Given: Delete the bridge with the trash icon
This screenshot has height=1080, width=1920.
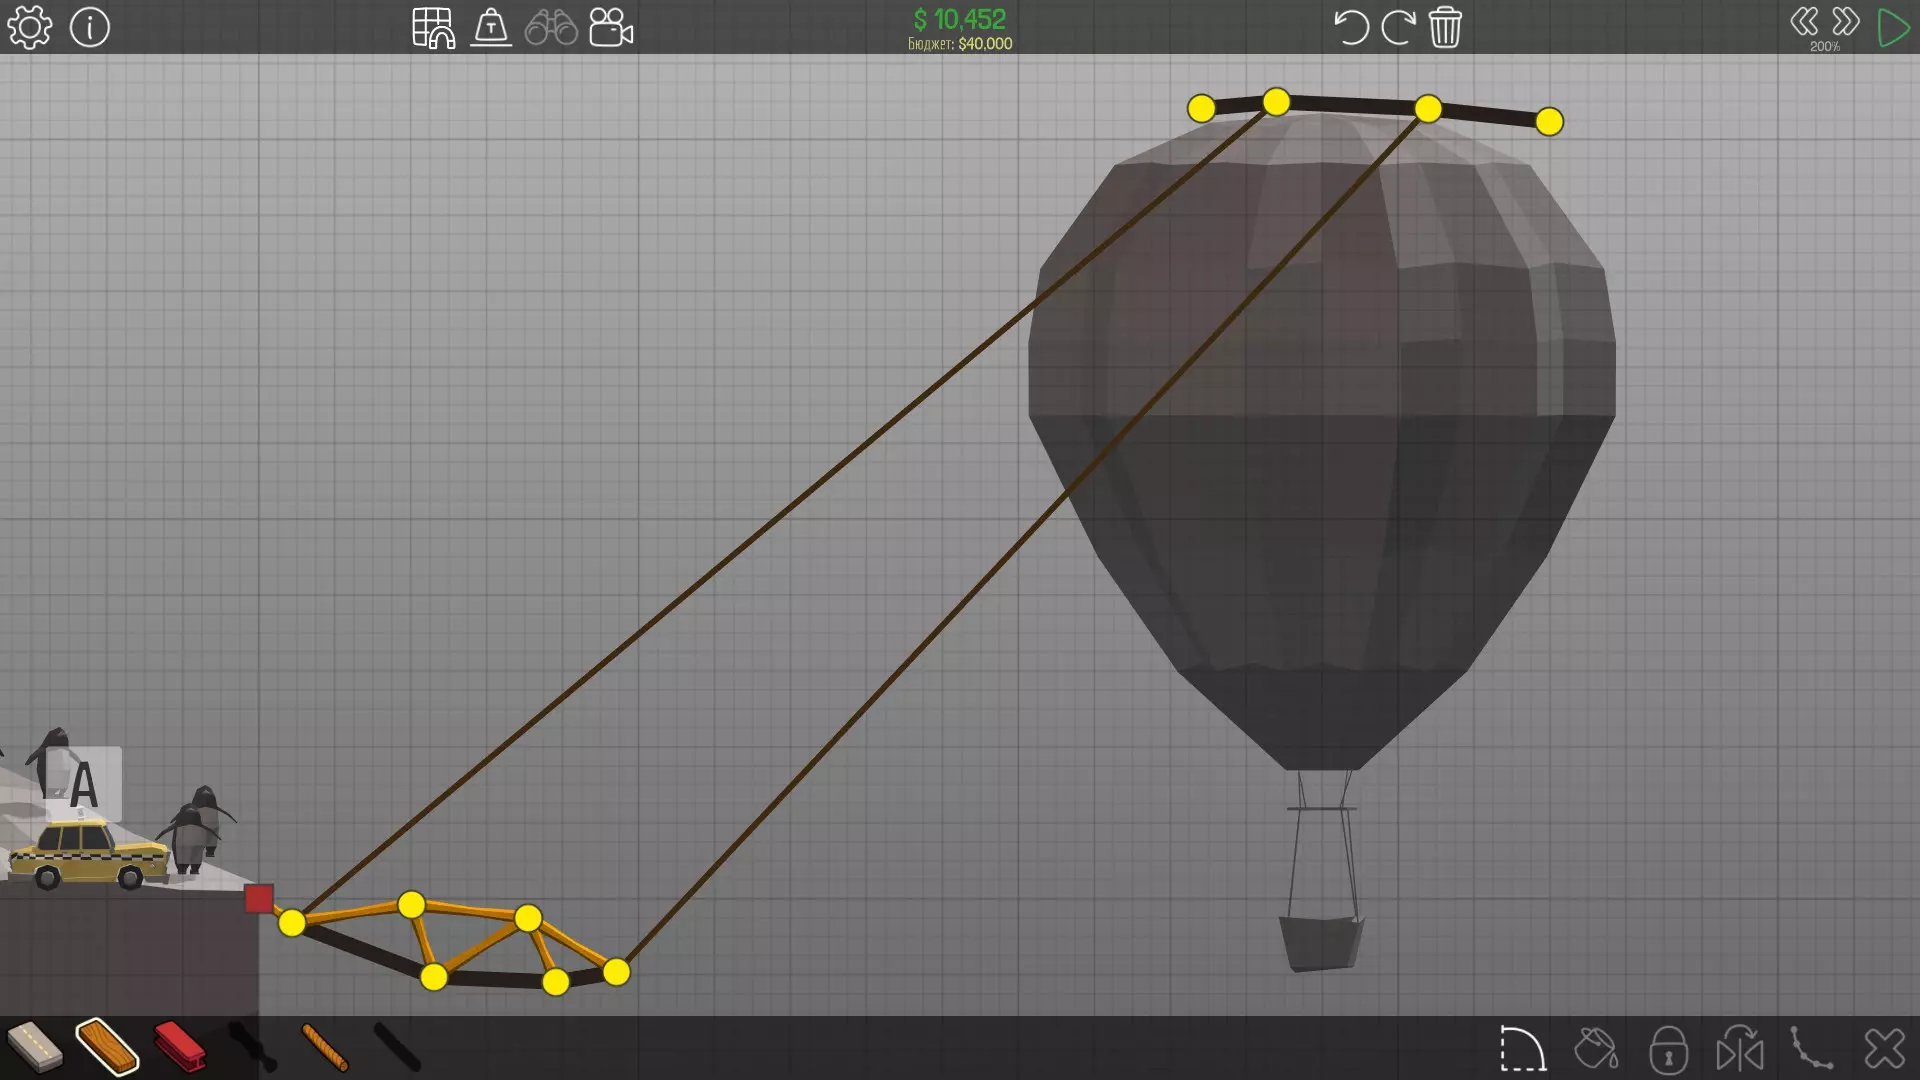Looking at the screenshot, I should pos(1445,27).
